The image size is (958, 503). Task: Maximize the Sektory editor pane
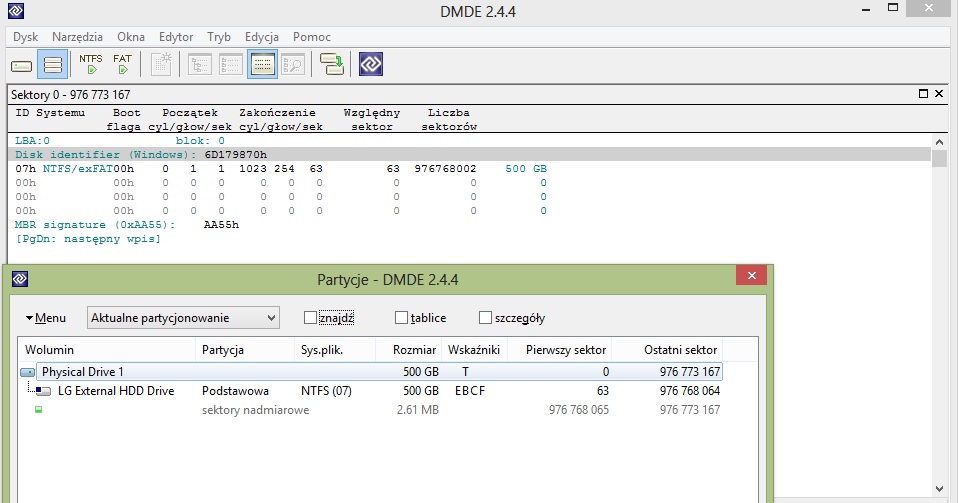click(923, 94)
